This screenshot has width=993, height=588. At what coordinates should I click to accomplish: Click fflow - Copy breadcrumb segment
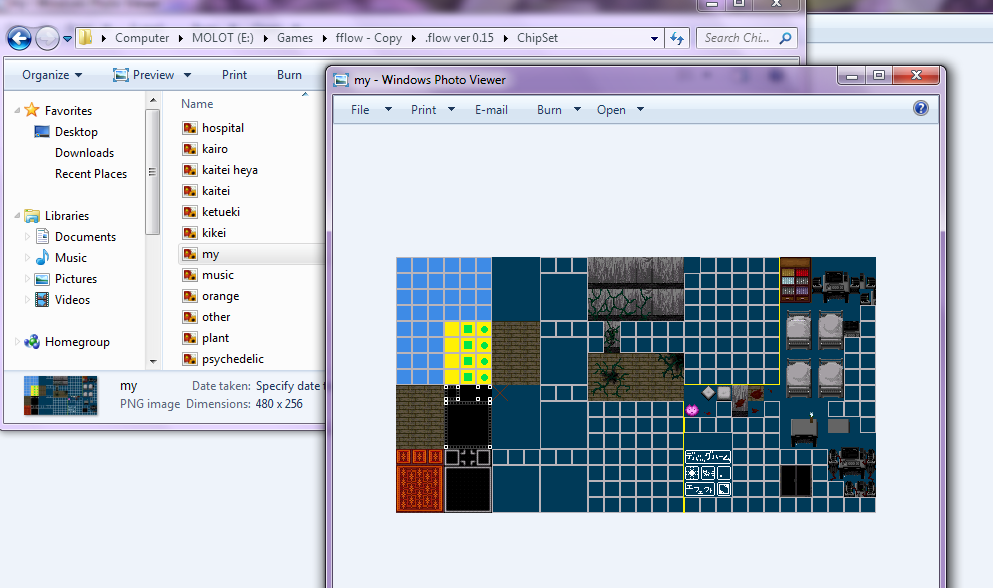pos(369,38)
